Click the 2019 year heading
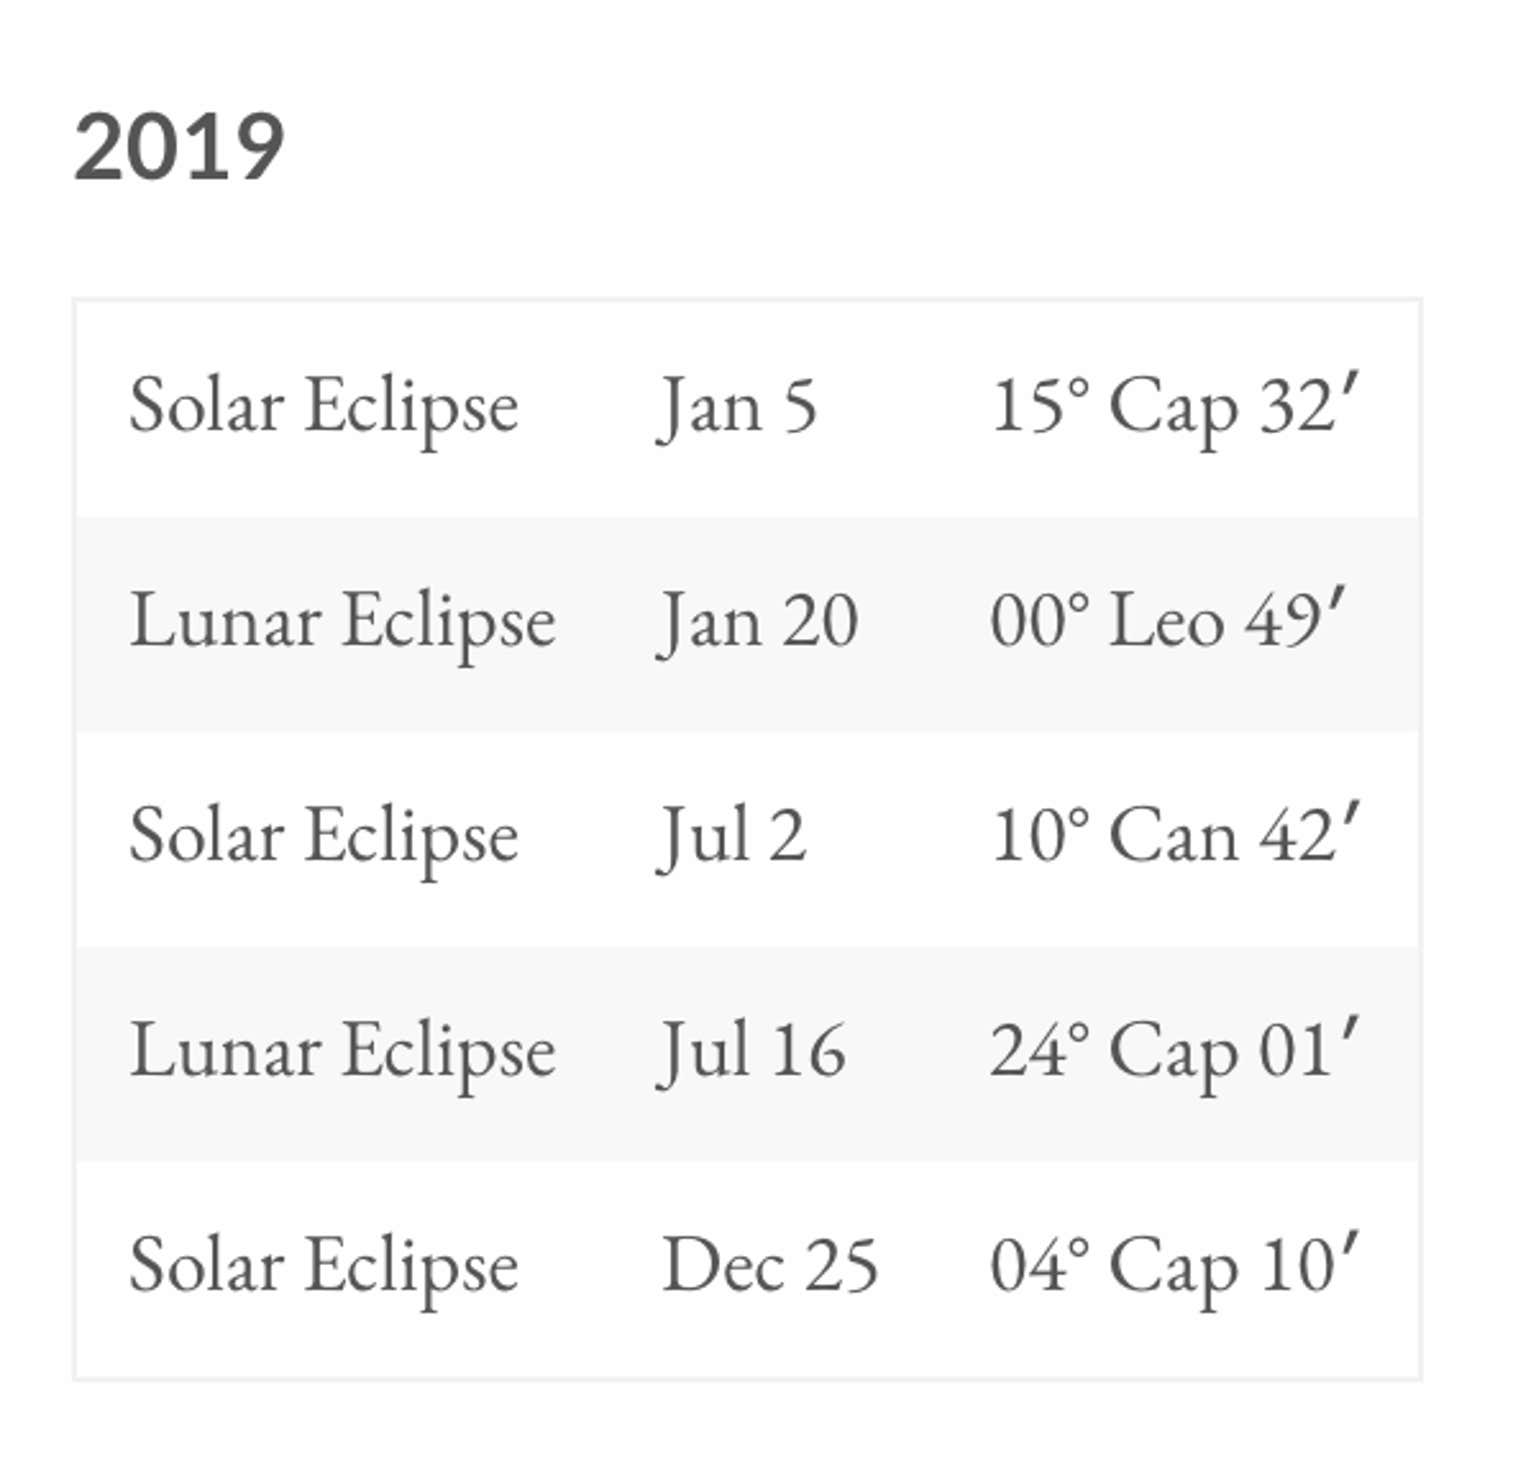Screen dimensions: 1536x1464 pos(180,146)
